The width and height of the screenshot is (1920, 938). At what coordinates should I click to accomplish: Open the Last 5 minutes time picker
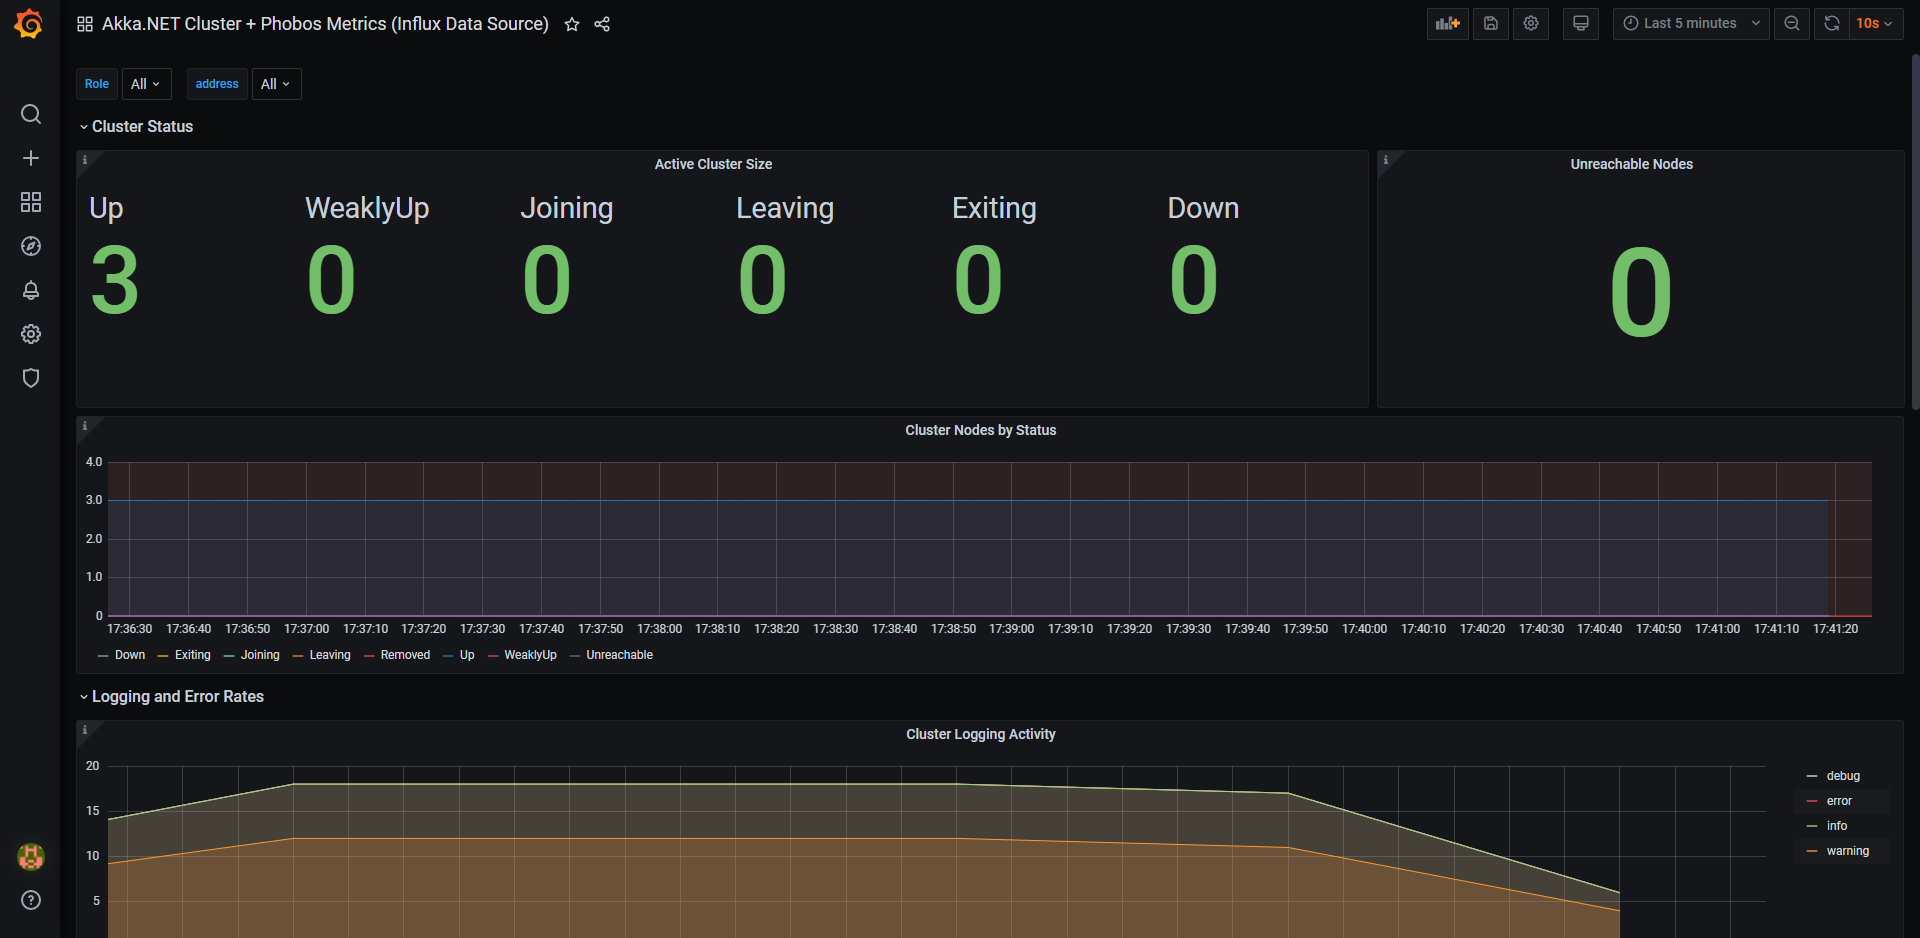point(1690,24)
